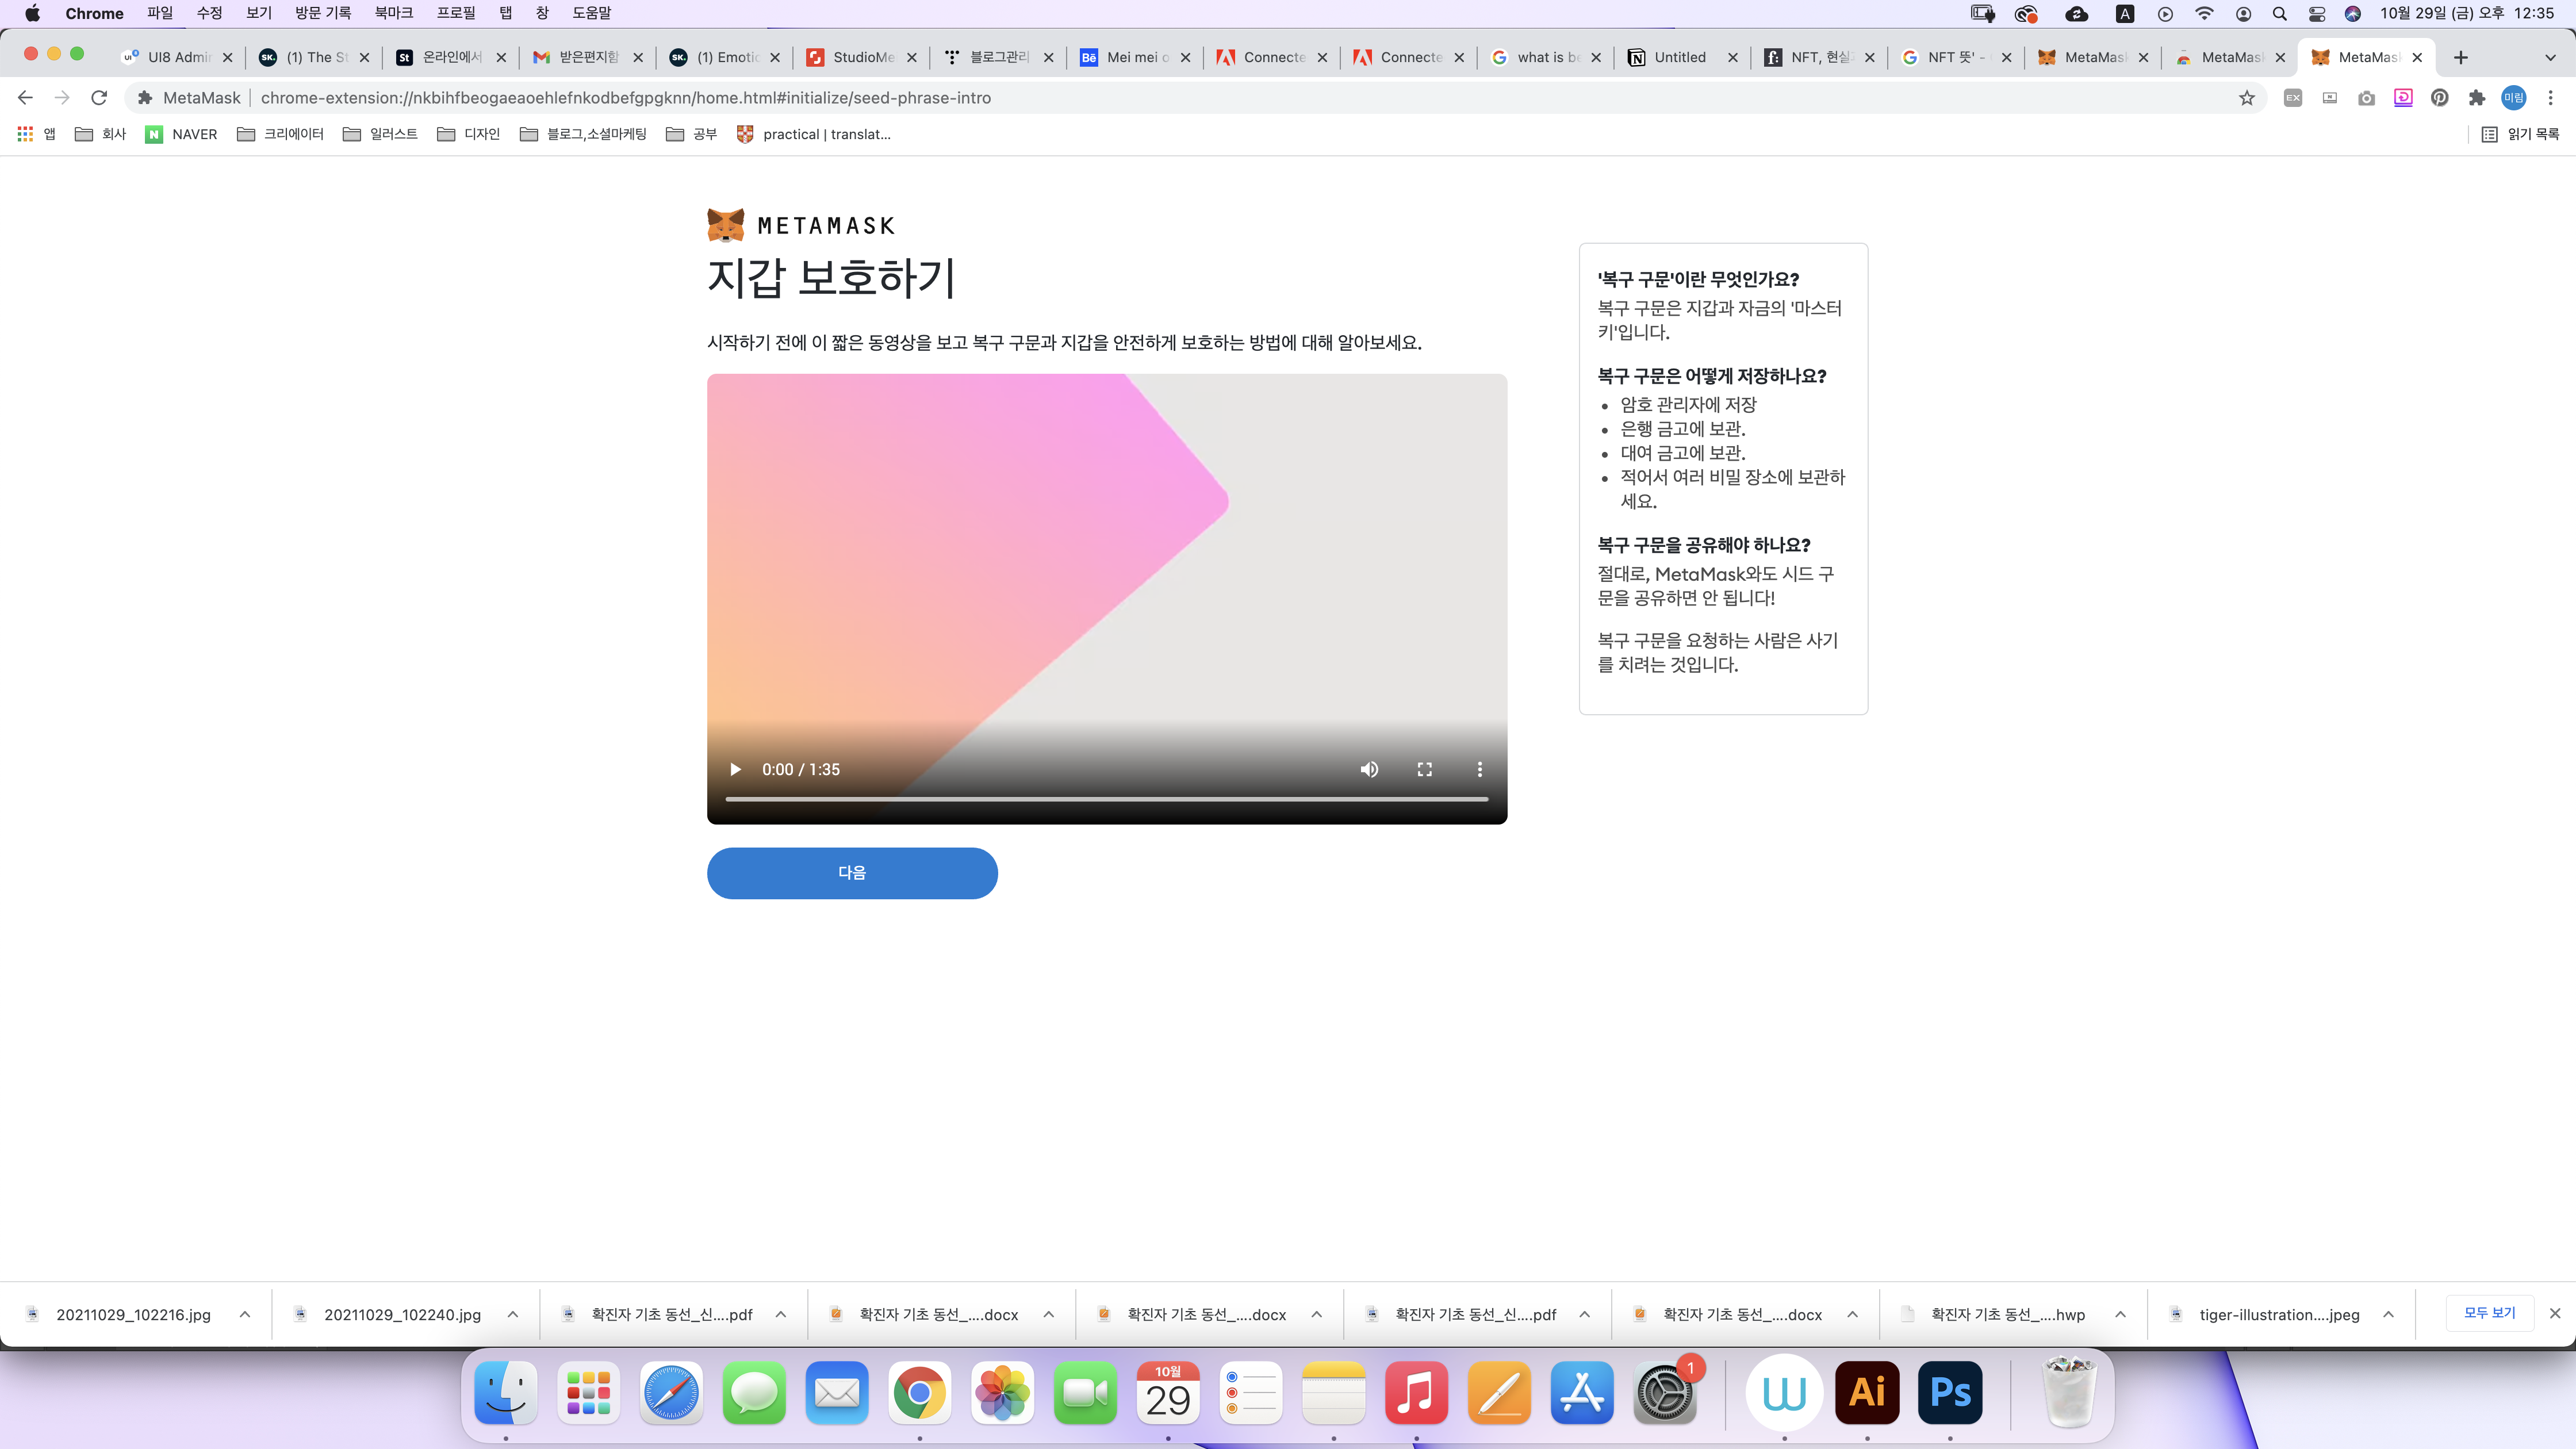Open the 회사 bookmark folder
Screen dimensions: 2576x1449
coord(100,134)
